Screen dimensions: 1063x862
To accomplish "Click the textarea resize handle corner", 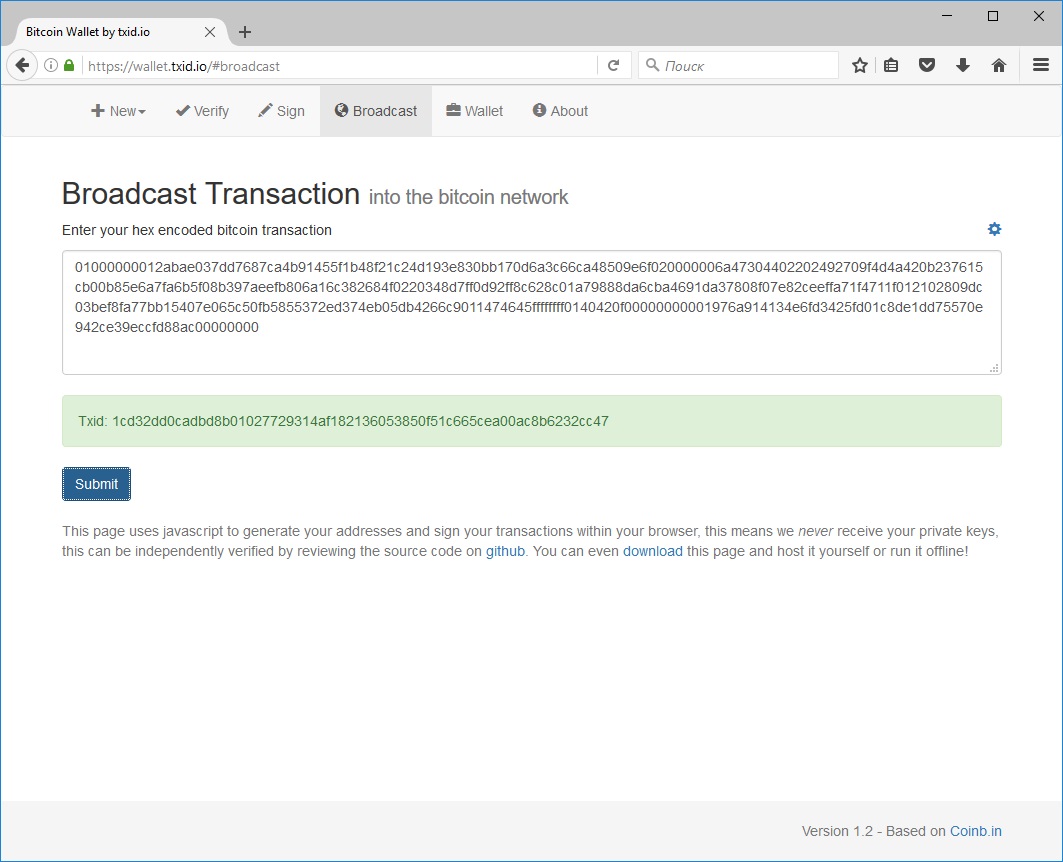I will pyautogui.click(x=994, y=368).
